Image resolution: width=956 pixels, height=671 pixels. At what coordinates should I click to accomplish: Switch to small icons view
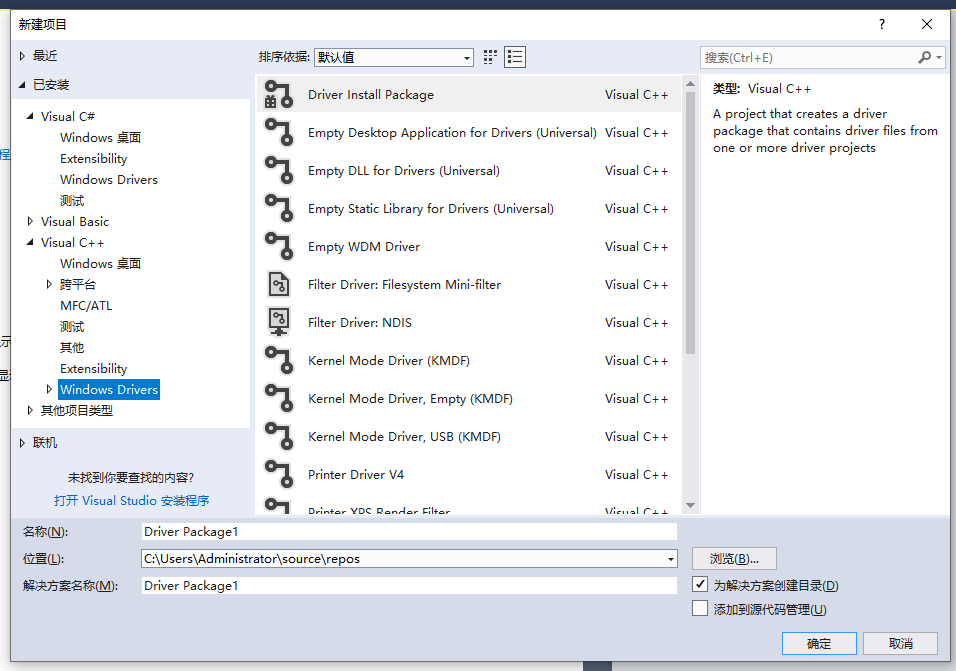coord(490,57)
